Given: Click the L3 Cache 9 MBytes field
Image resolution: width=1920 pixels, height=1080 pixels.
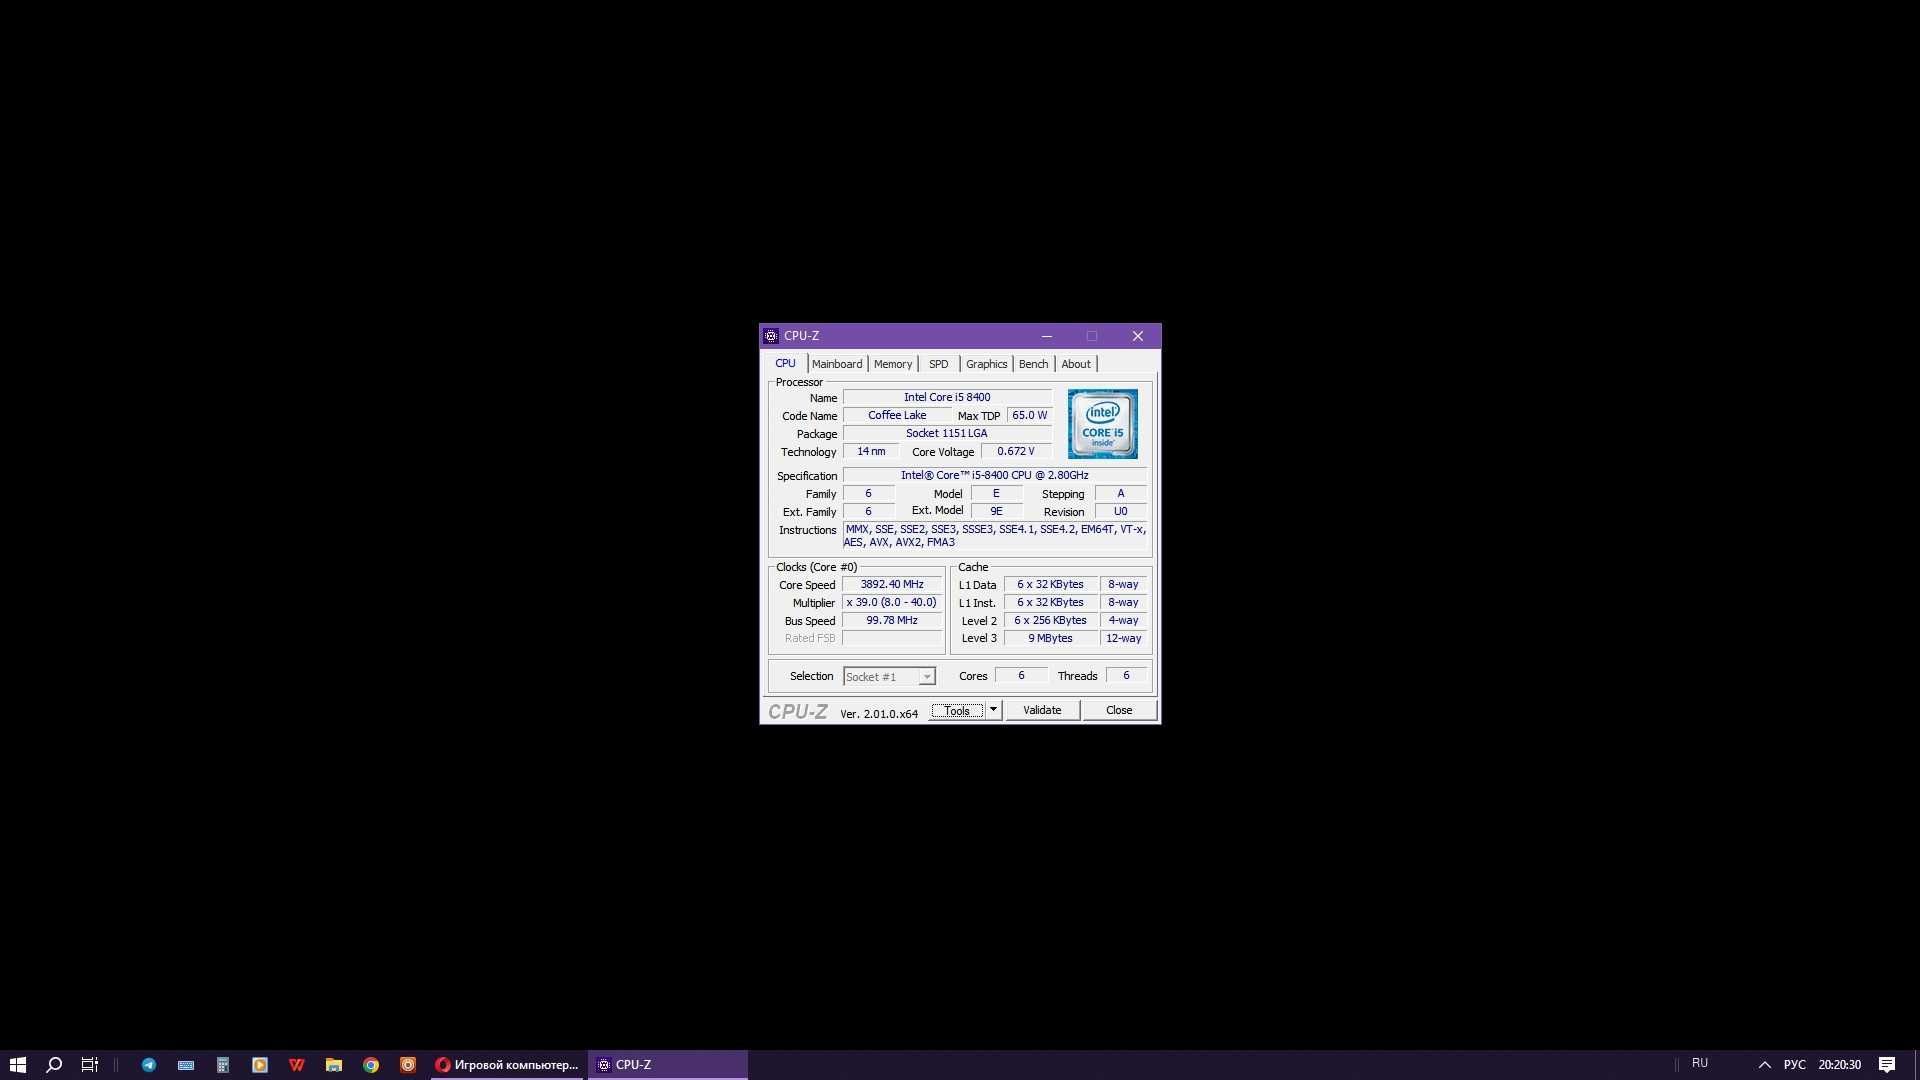Looking at the screenshot, I should tap(1050, 638).
